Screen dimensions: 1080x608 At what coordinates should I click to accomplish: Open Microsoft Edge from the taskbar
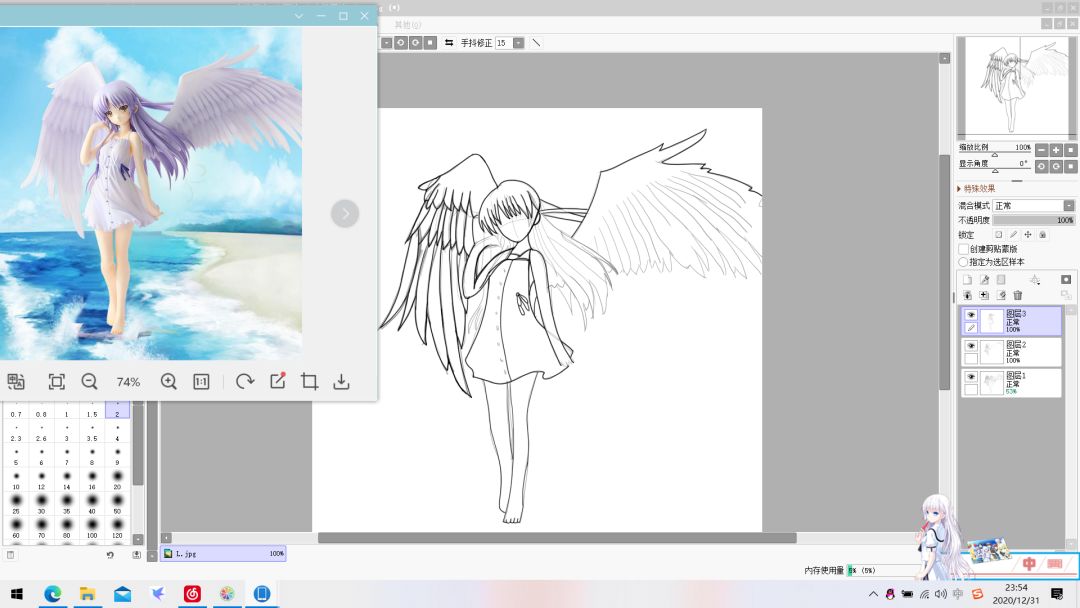(52, 594)
